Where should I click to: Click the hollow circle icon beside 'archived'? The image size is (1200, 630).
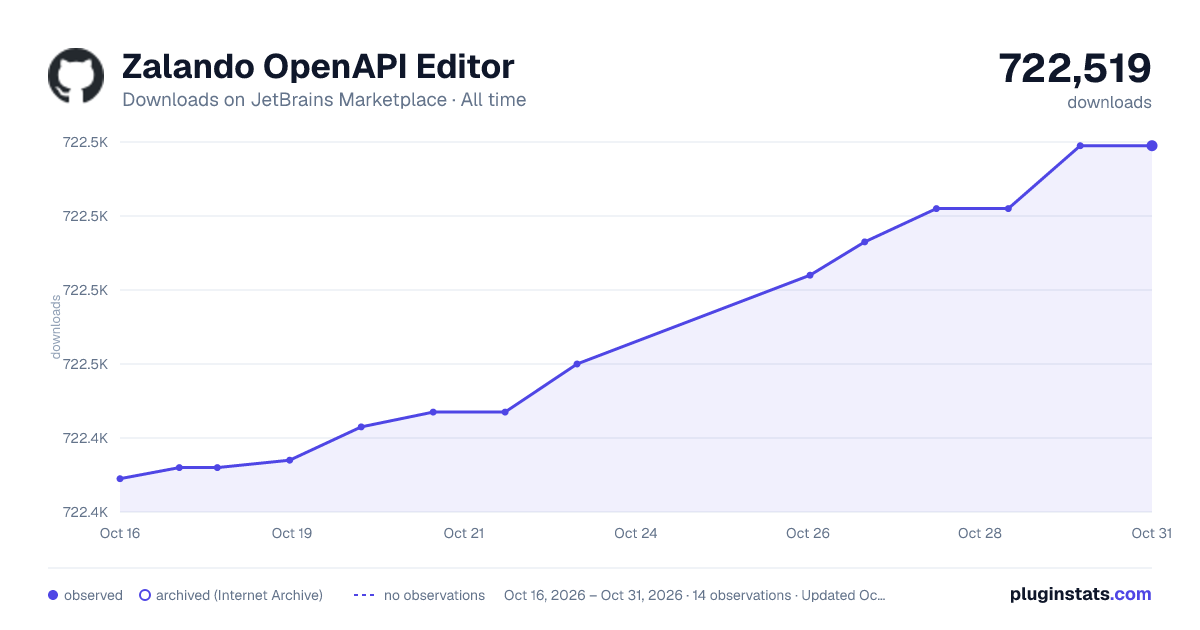pyautogui.click(x=144, y=595)
